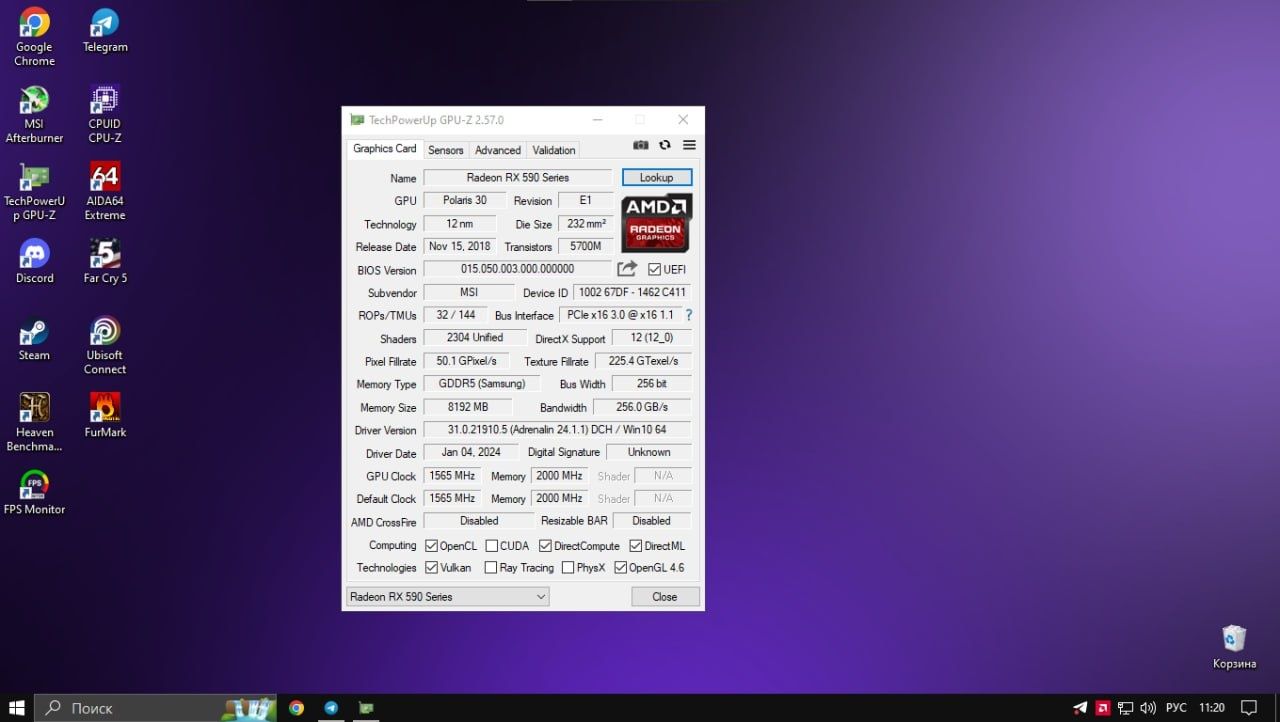
Task: Open Heaven Benchmark desktop icon
Action: (x=34, y=422)
